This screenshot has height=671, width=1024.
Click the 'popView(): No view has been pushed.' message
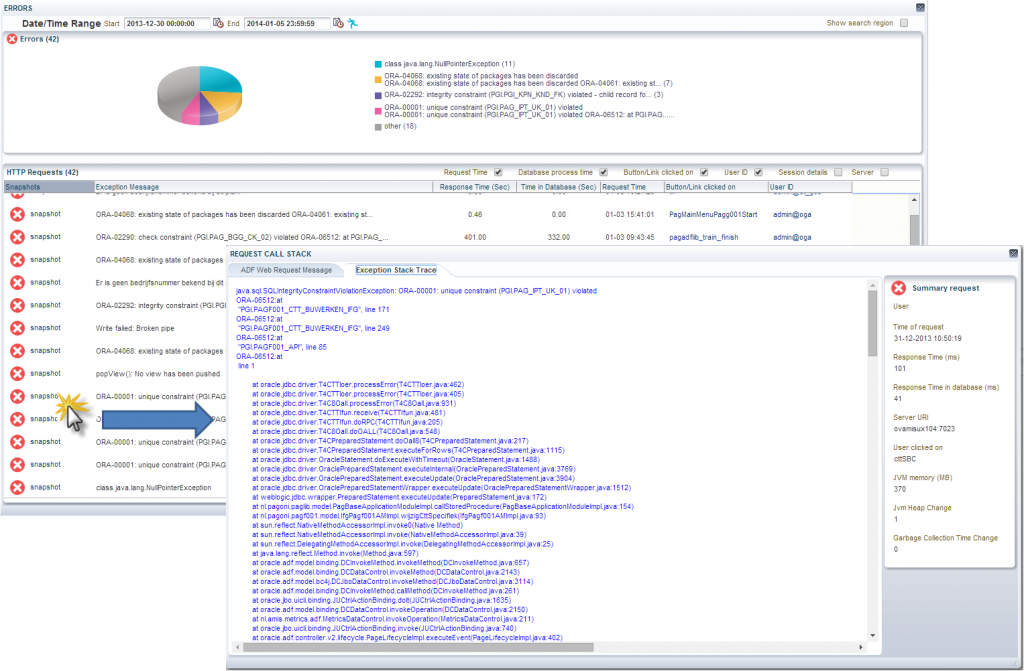tap(158, 374)
